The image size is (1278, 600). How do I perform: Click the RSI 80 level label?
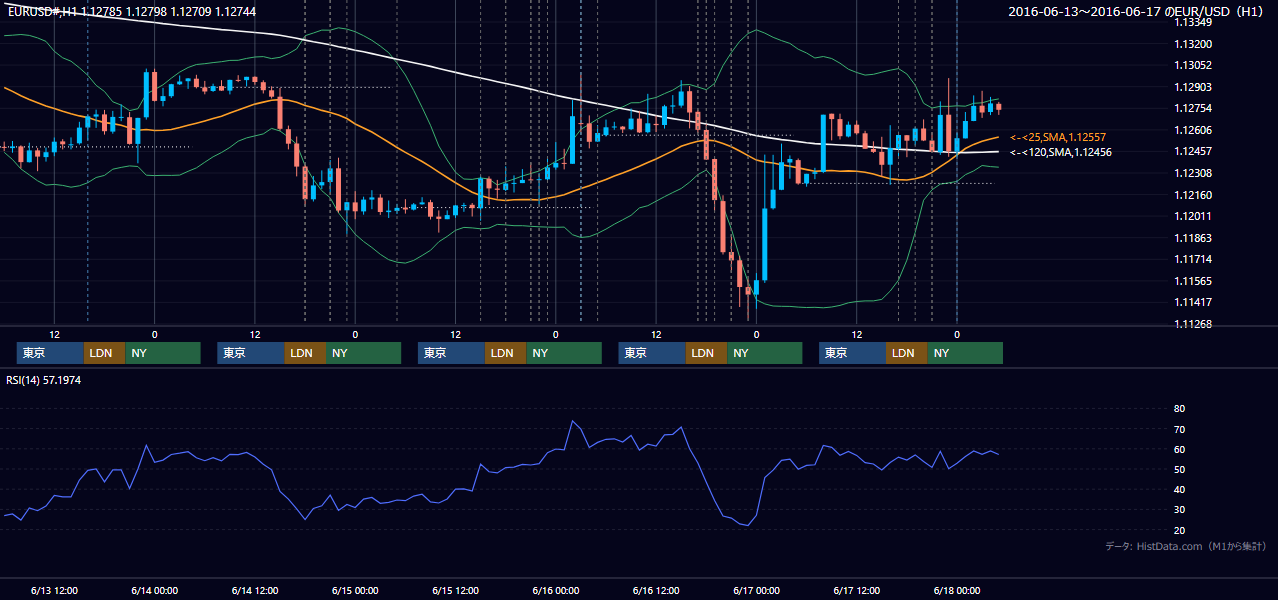tap(1179, 409)
